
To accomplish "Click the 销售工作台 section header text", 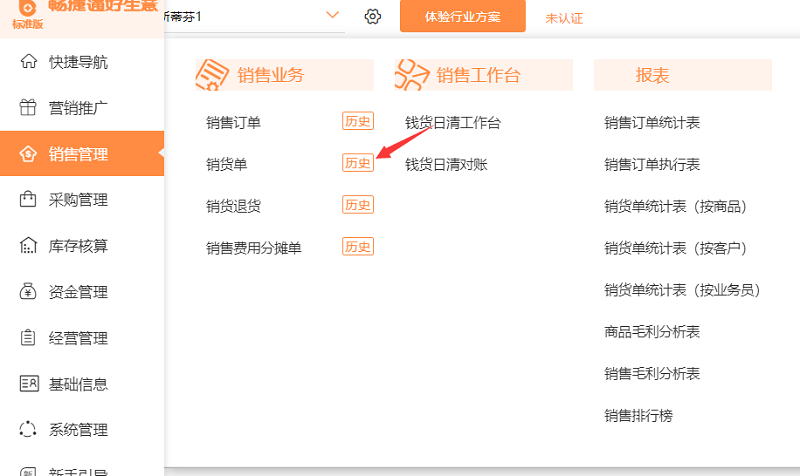I will point(479,76).
